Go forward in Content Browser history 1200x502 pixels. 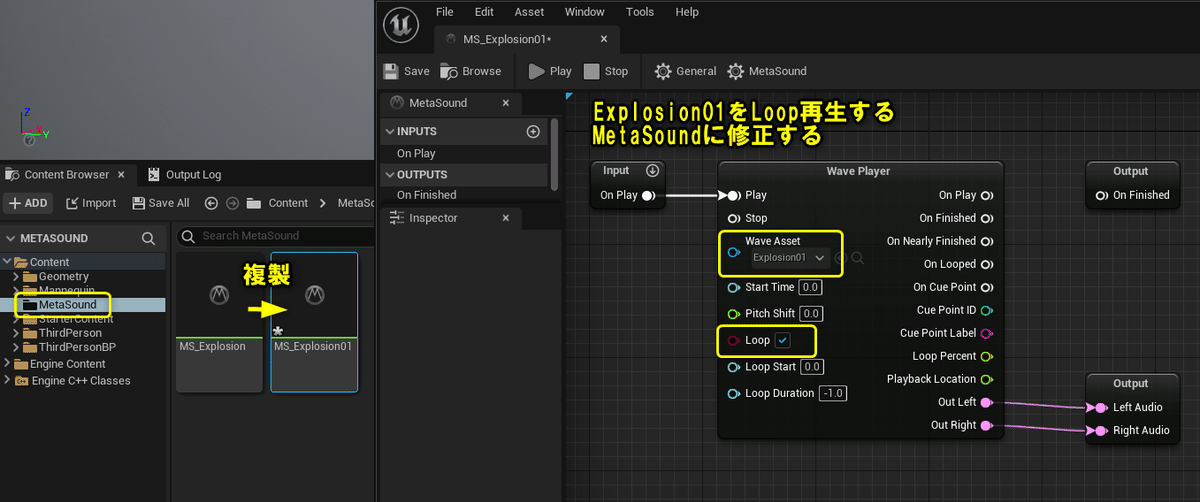pyautogui.click(x=233, y=203)
